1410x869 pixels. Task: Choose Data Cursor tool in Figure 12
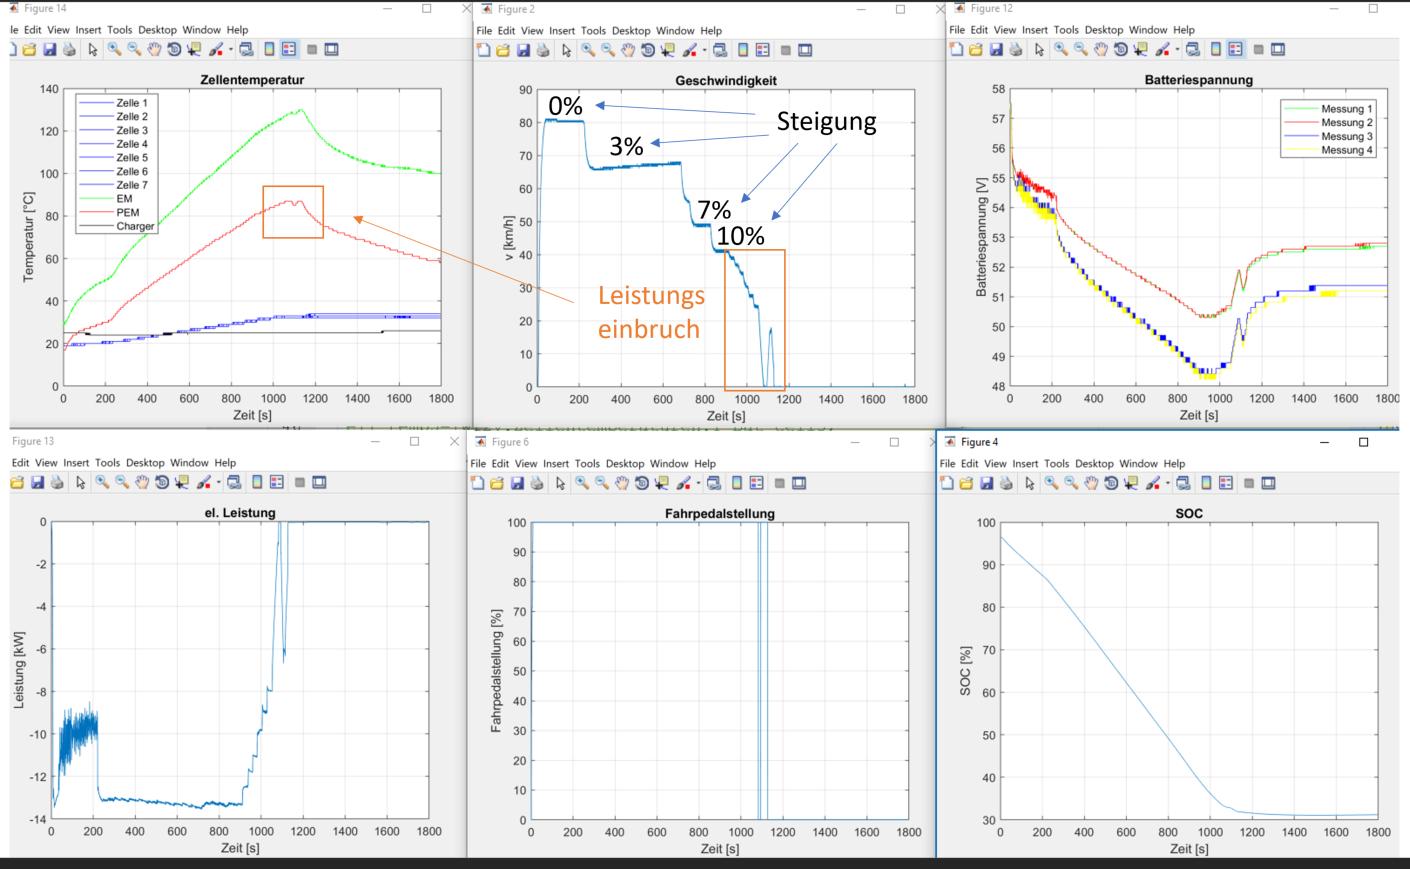pos(1140,50)
